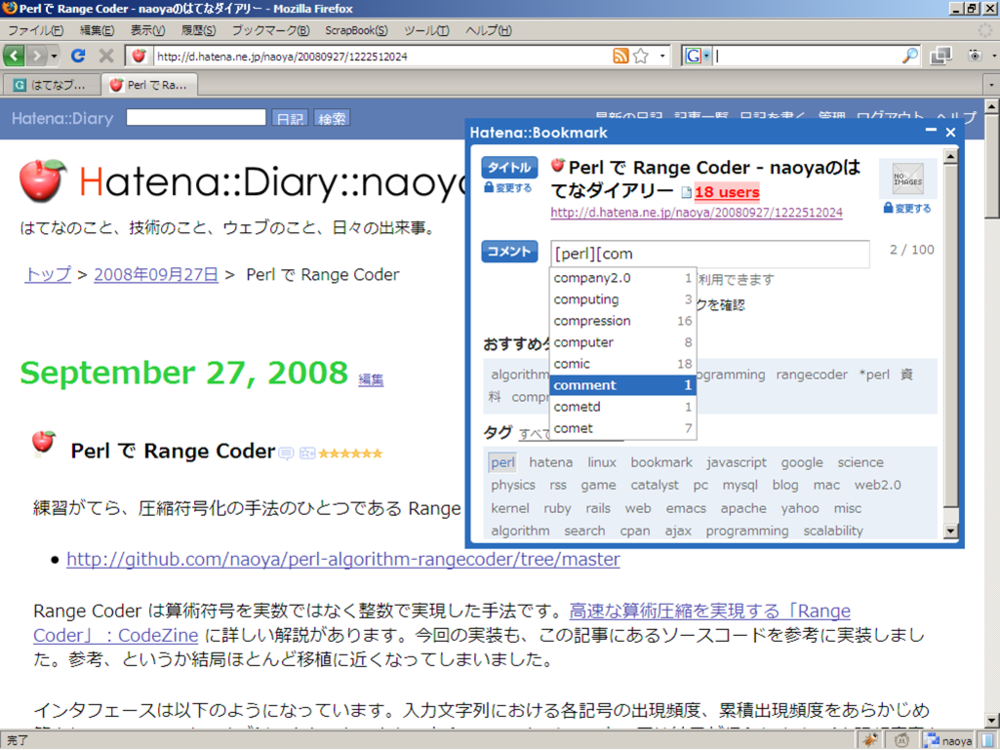This screenshot has height=750, width=1000.
Task: Open the ツール menu
Action: [x=426, y=31]
